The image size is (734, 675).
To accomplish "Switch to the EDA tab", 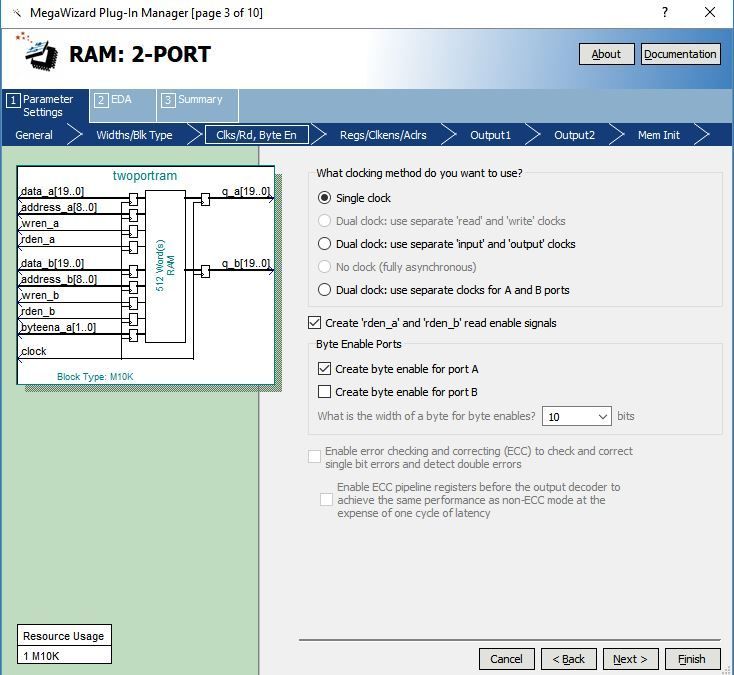I will (122, 106).
